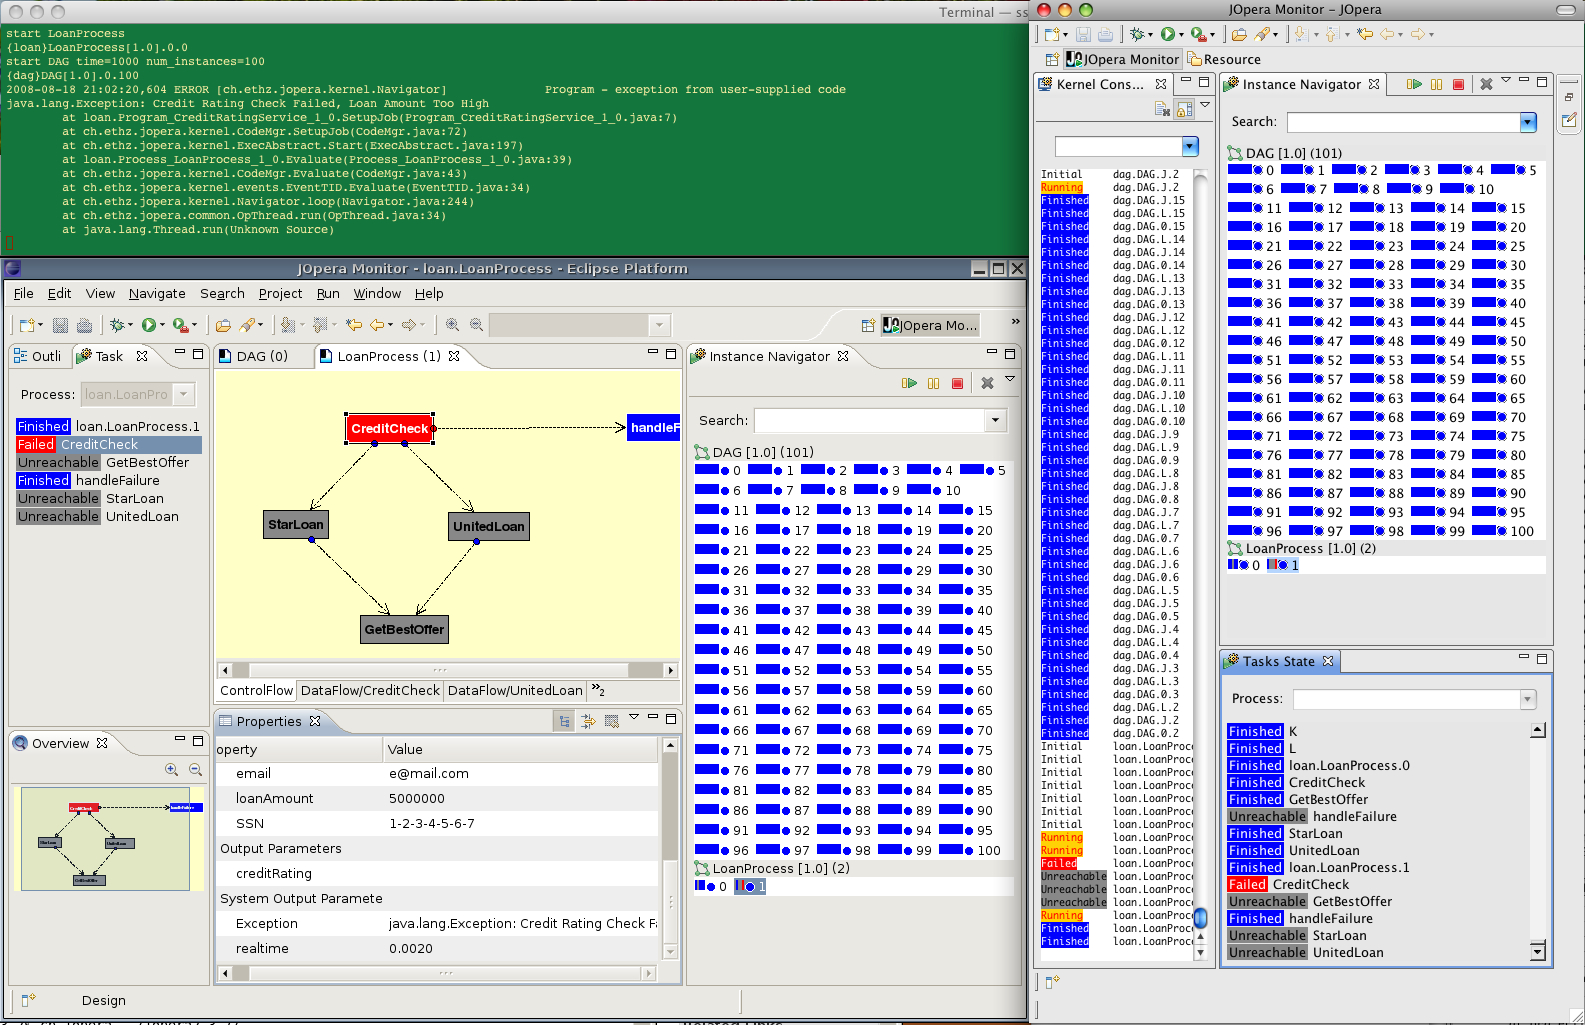
Task: Click Zoom out magnifier in Eclipse Platform toolbar
Action: (477, 325)
